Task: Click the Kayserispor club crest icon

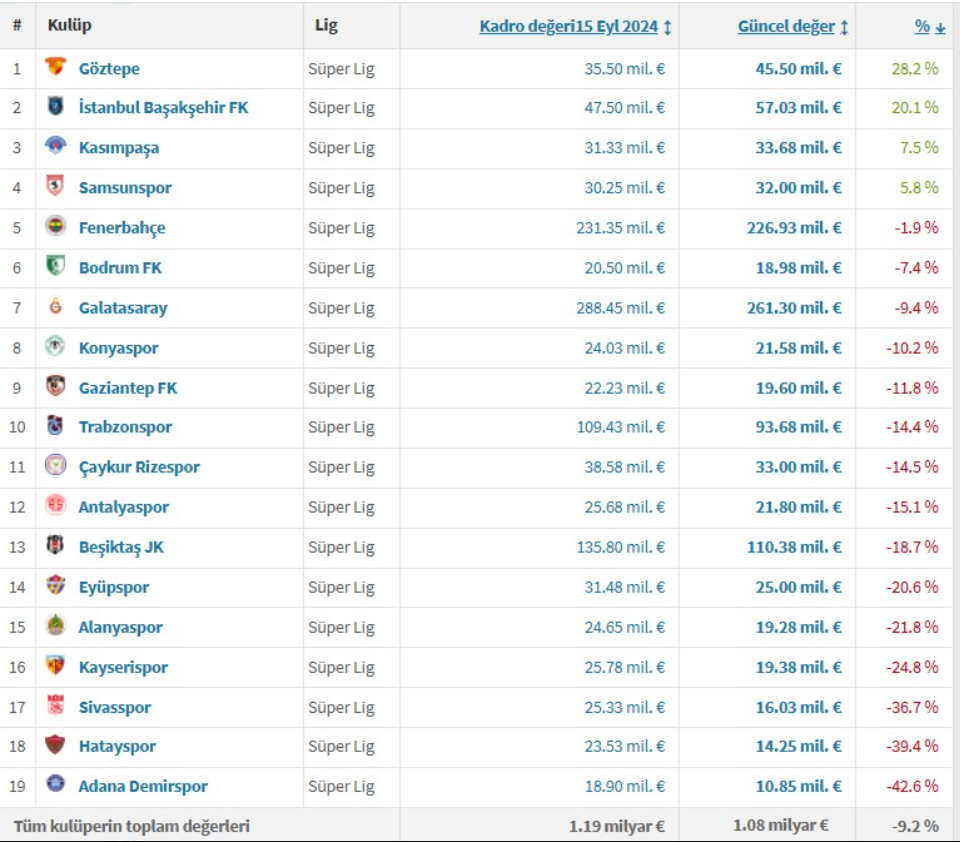Action: 56,665
